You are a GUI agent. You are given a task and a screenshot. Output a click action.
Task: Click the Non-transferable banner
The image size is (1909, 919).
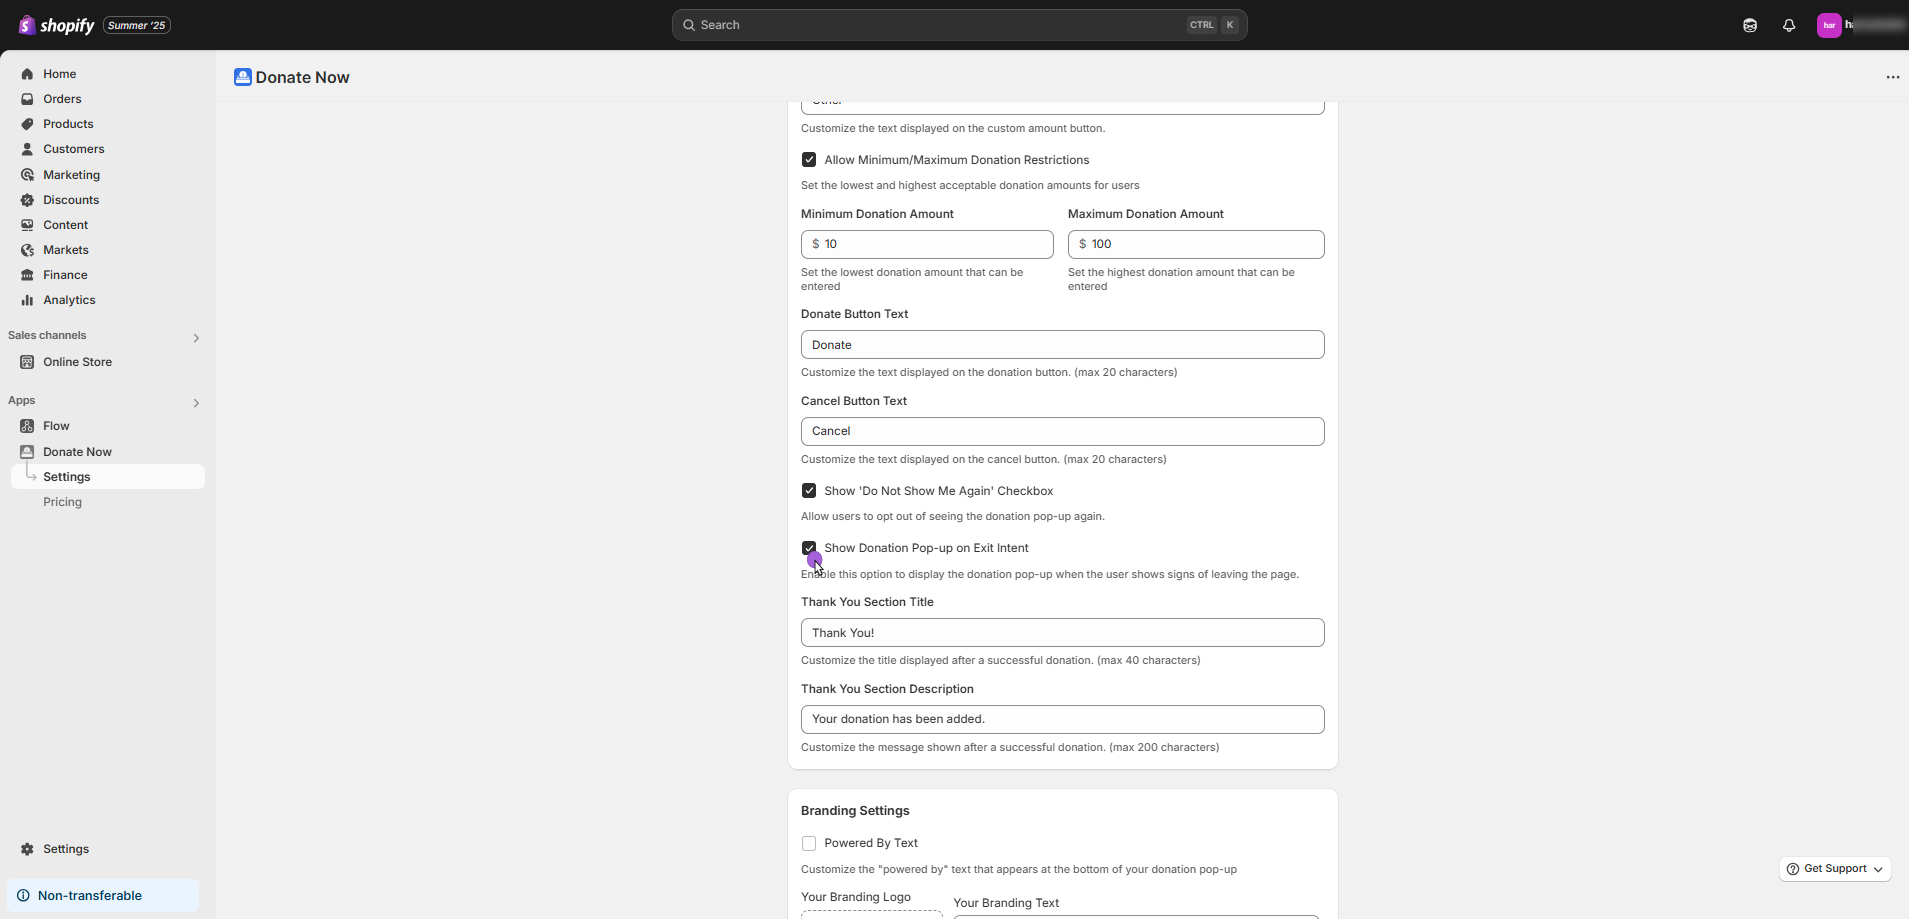pos(103,896)
